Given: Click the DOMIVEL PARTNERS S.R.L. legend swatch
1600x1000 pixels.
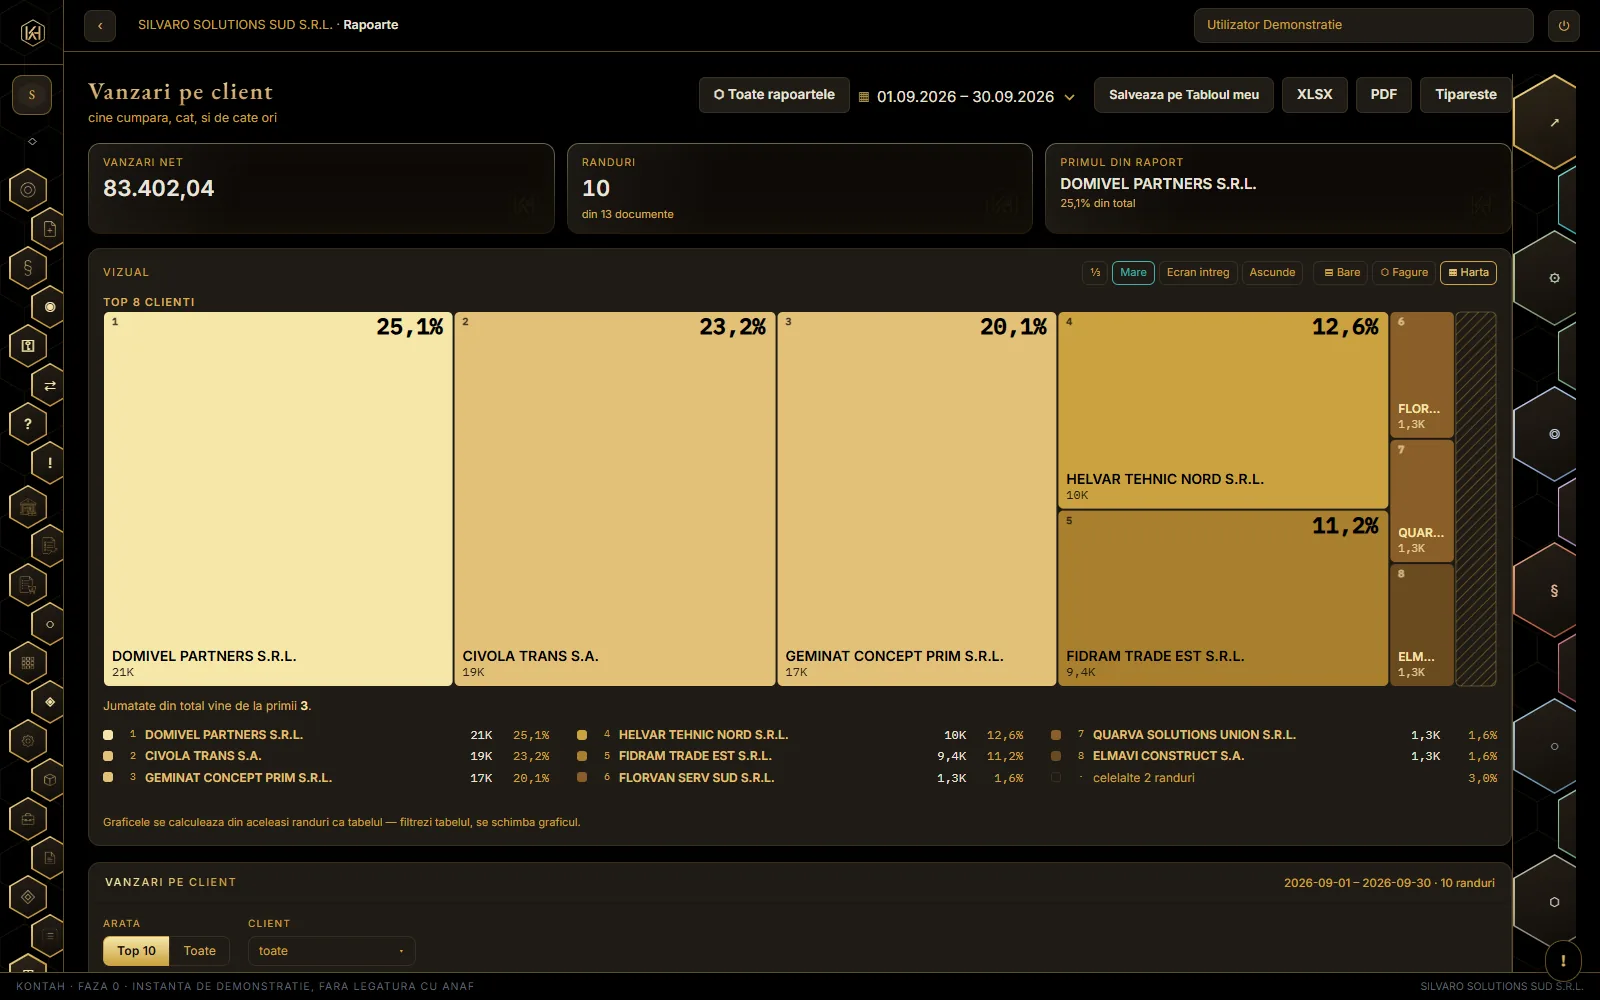Looking at the screenshot, I should pyautogui.click(x=108, y=735).
